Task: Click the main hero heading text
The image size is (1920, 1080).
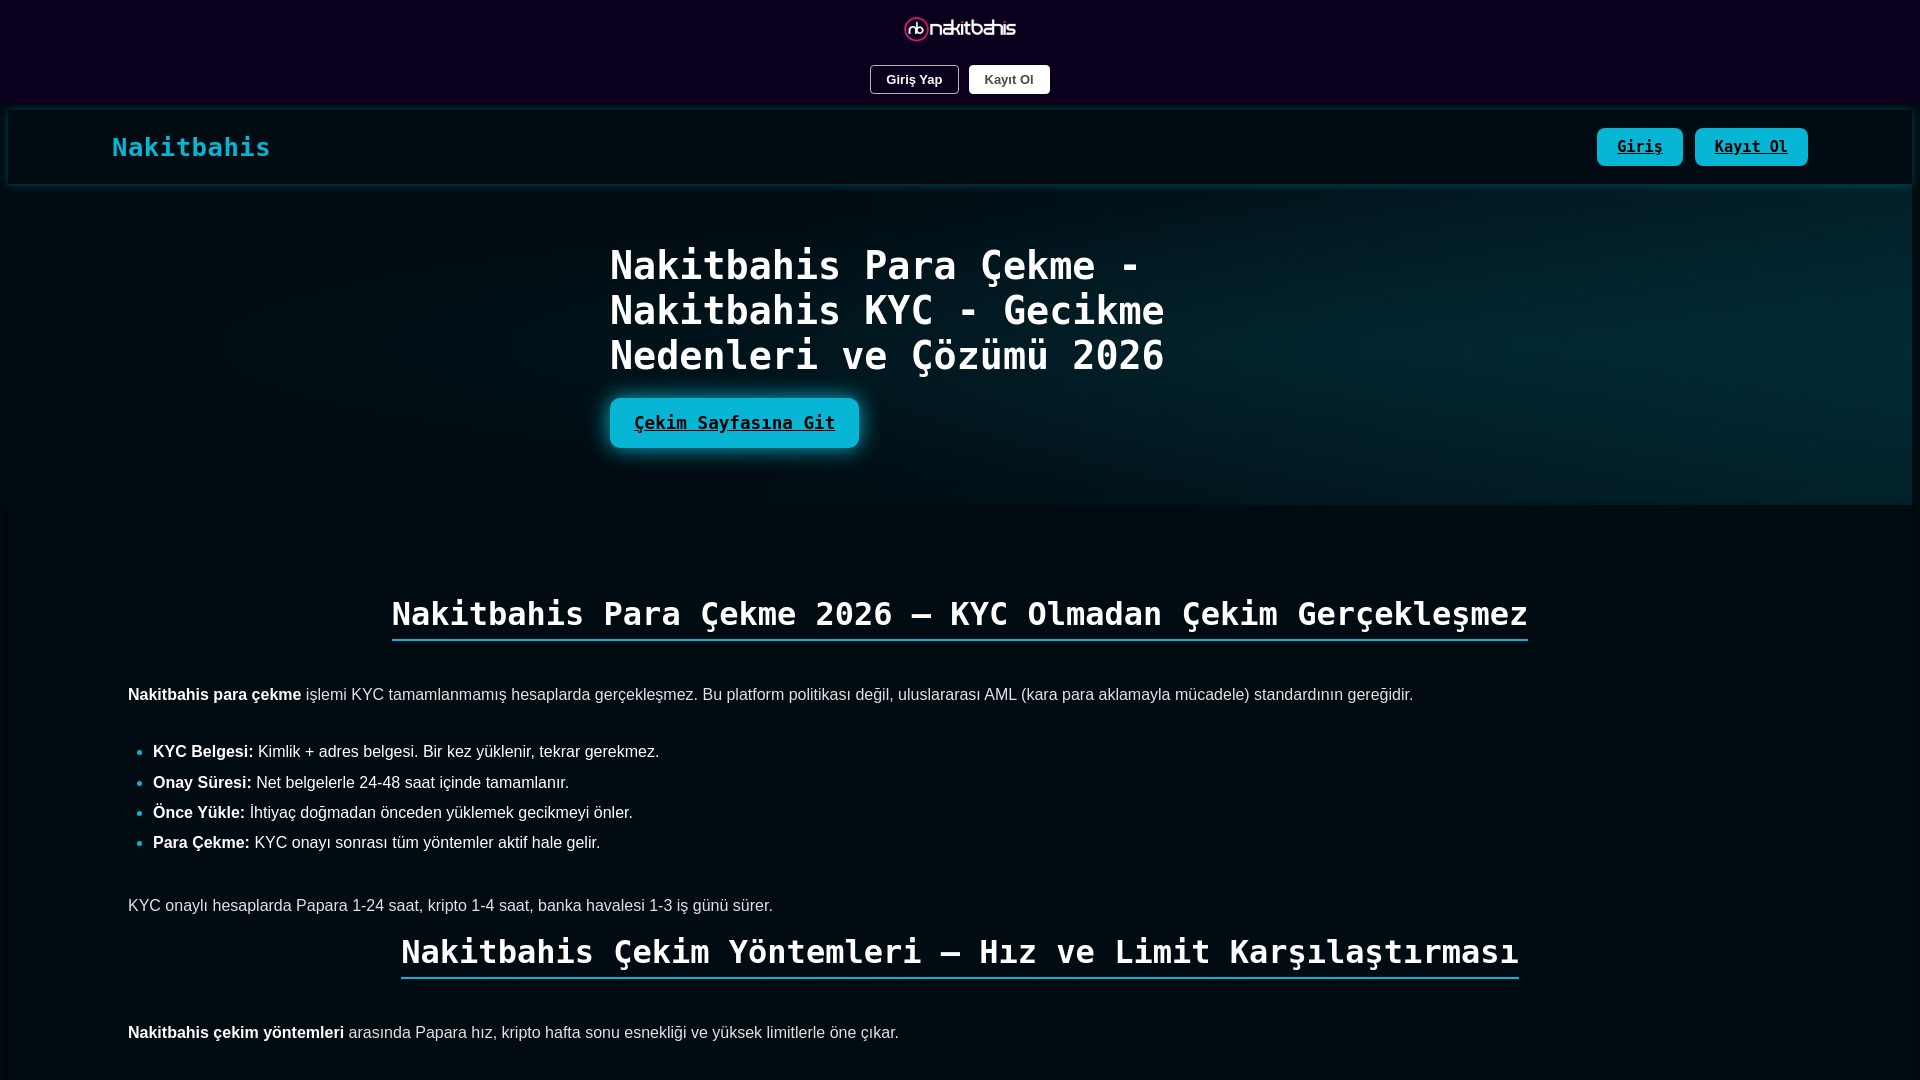Action: click(887, 311)
